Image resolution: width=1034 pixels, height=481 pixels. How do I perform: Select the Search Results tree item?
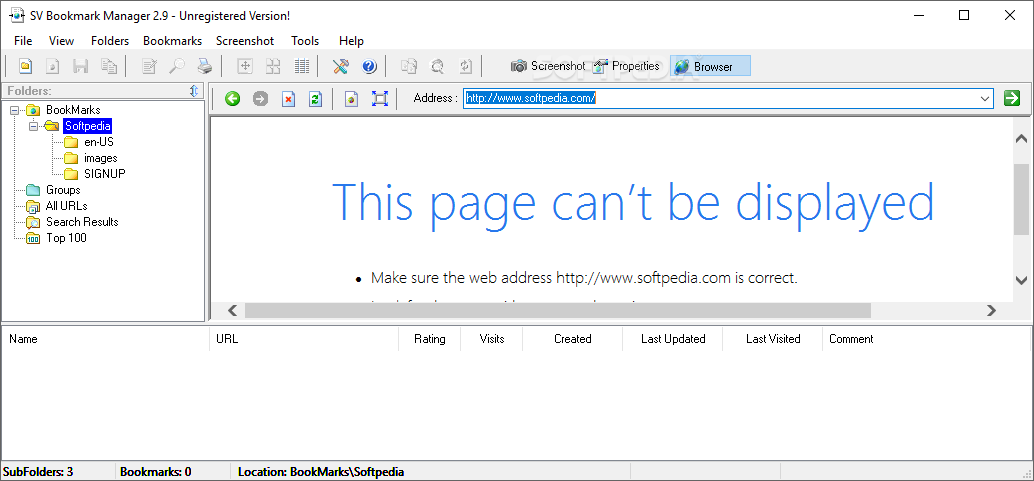pyautogui.click(x=82, y=222)
